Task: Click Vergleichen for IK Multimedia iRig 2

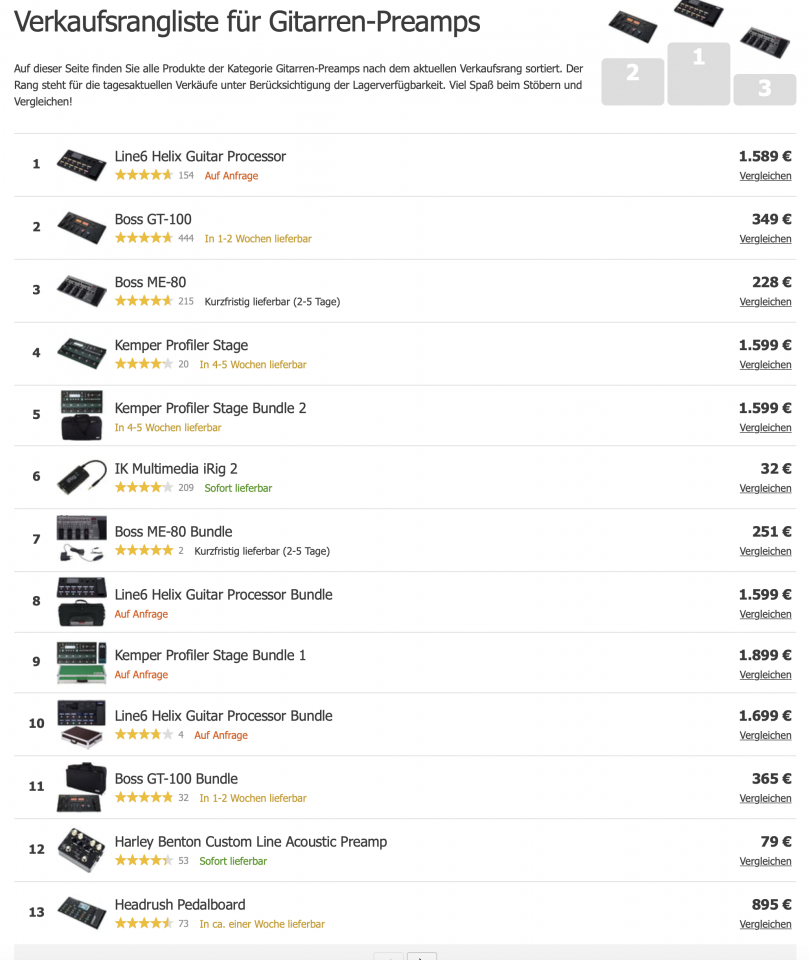Action: click(765, 489)
